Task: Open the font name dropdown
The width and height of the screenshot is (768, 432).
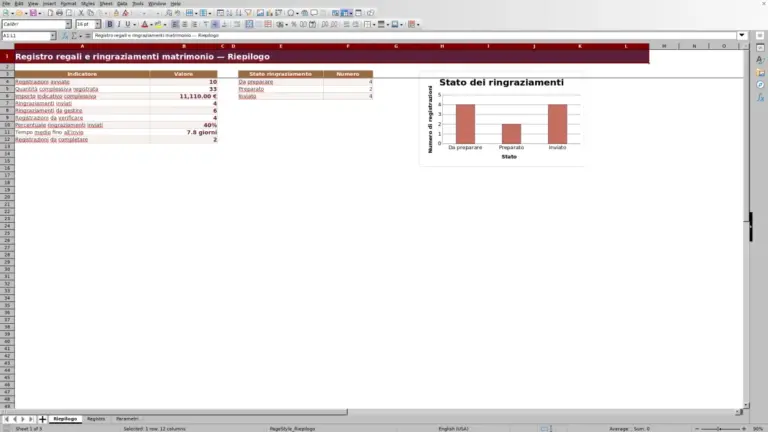Action: pyautogui.click(x=68, y=24)
